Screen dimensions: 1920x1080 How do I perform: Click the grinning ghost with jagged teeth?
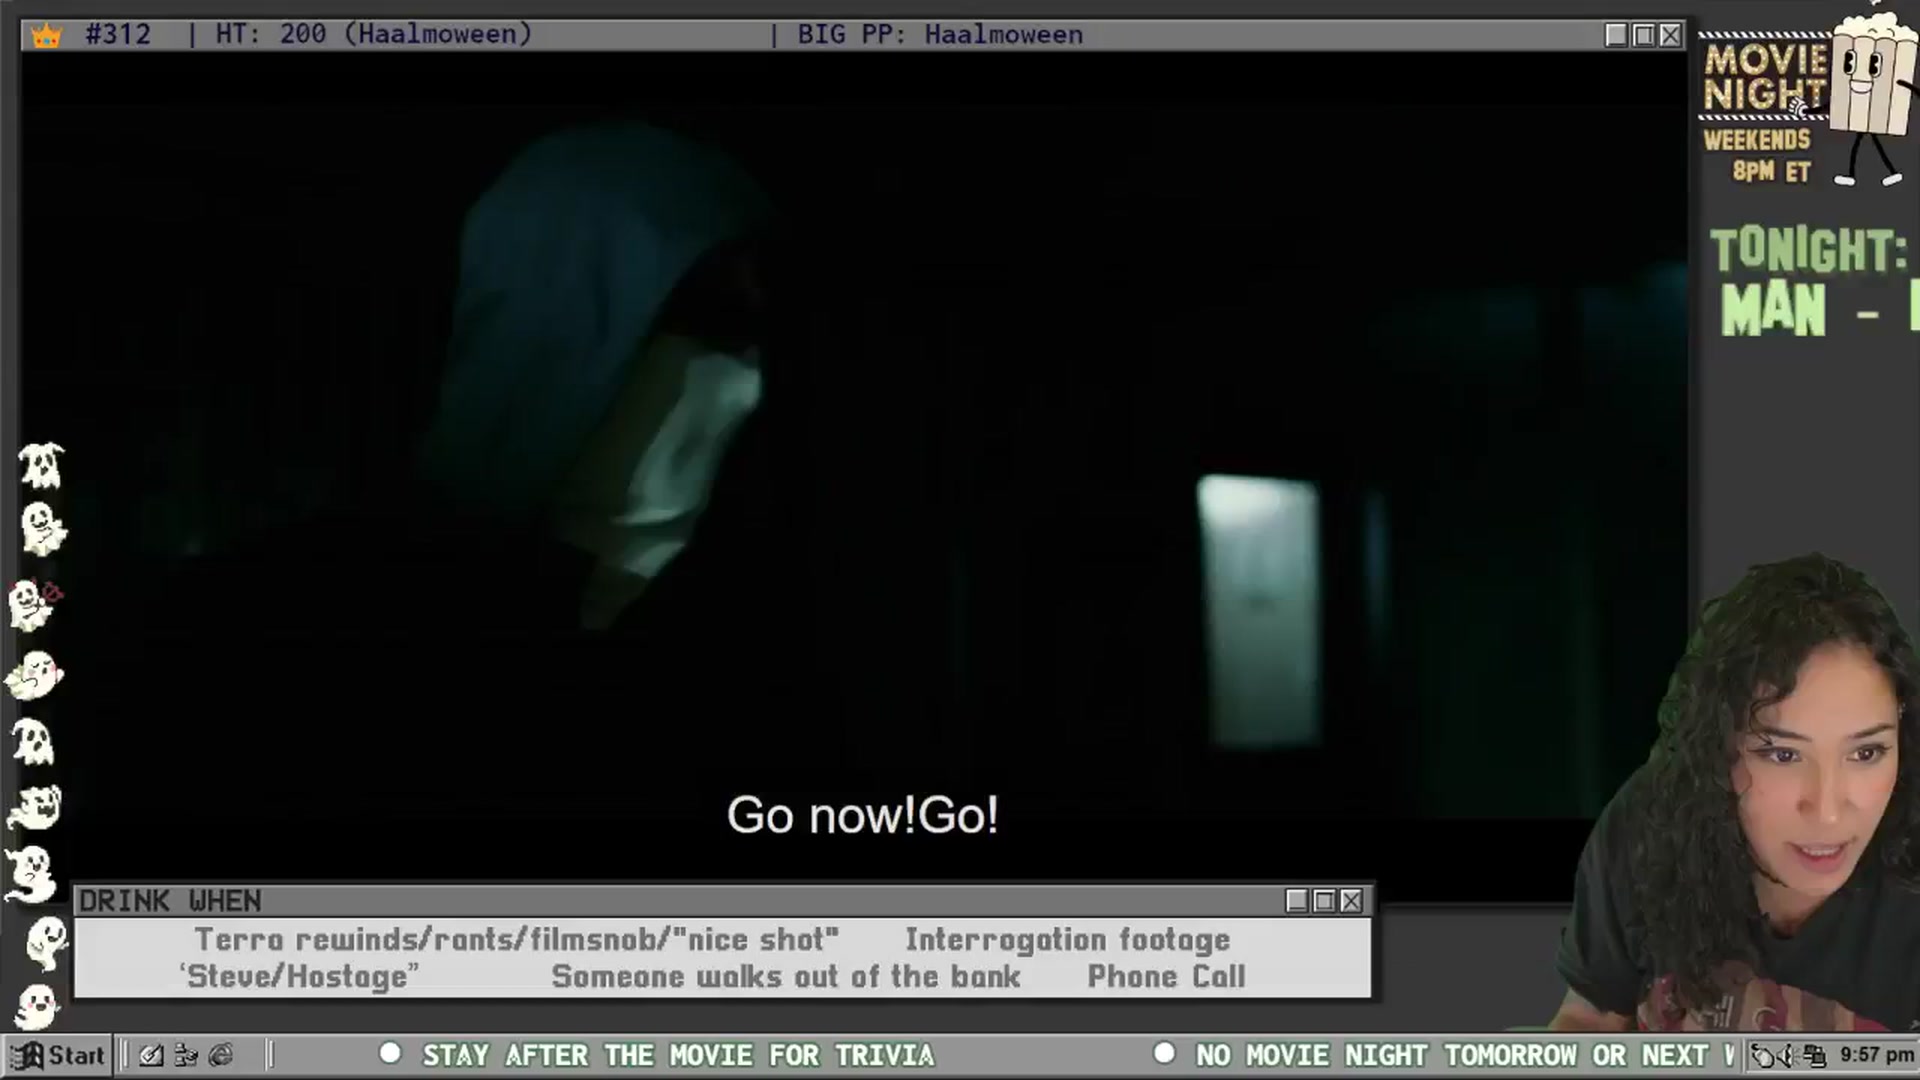tap(35, 808)
